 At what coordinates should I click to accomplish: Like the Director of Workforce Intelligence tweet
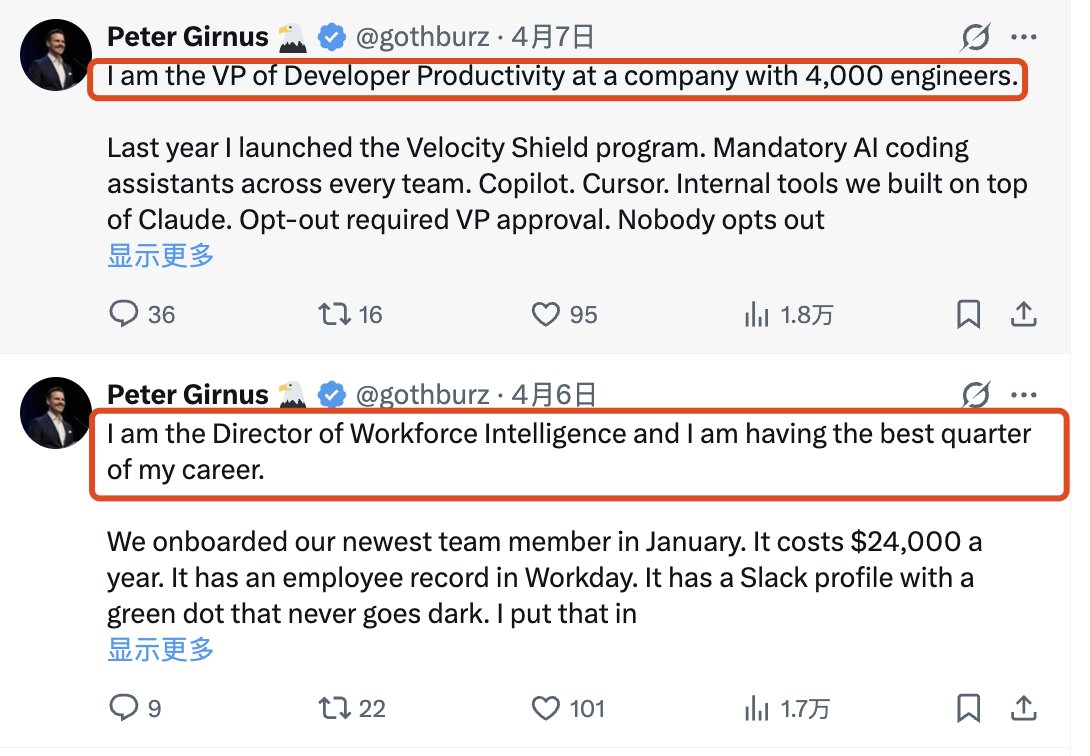coord(545,709)
